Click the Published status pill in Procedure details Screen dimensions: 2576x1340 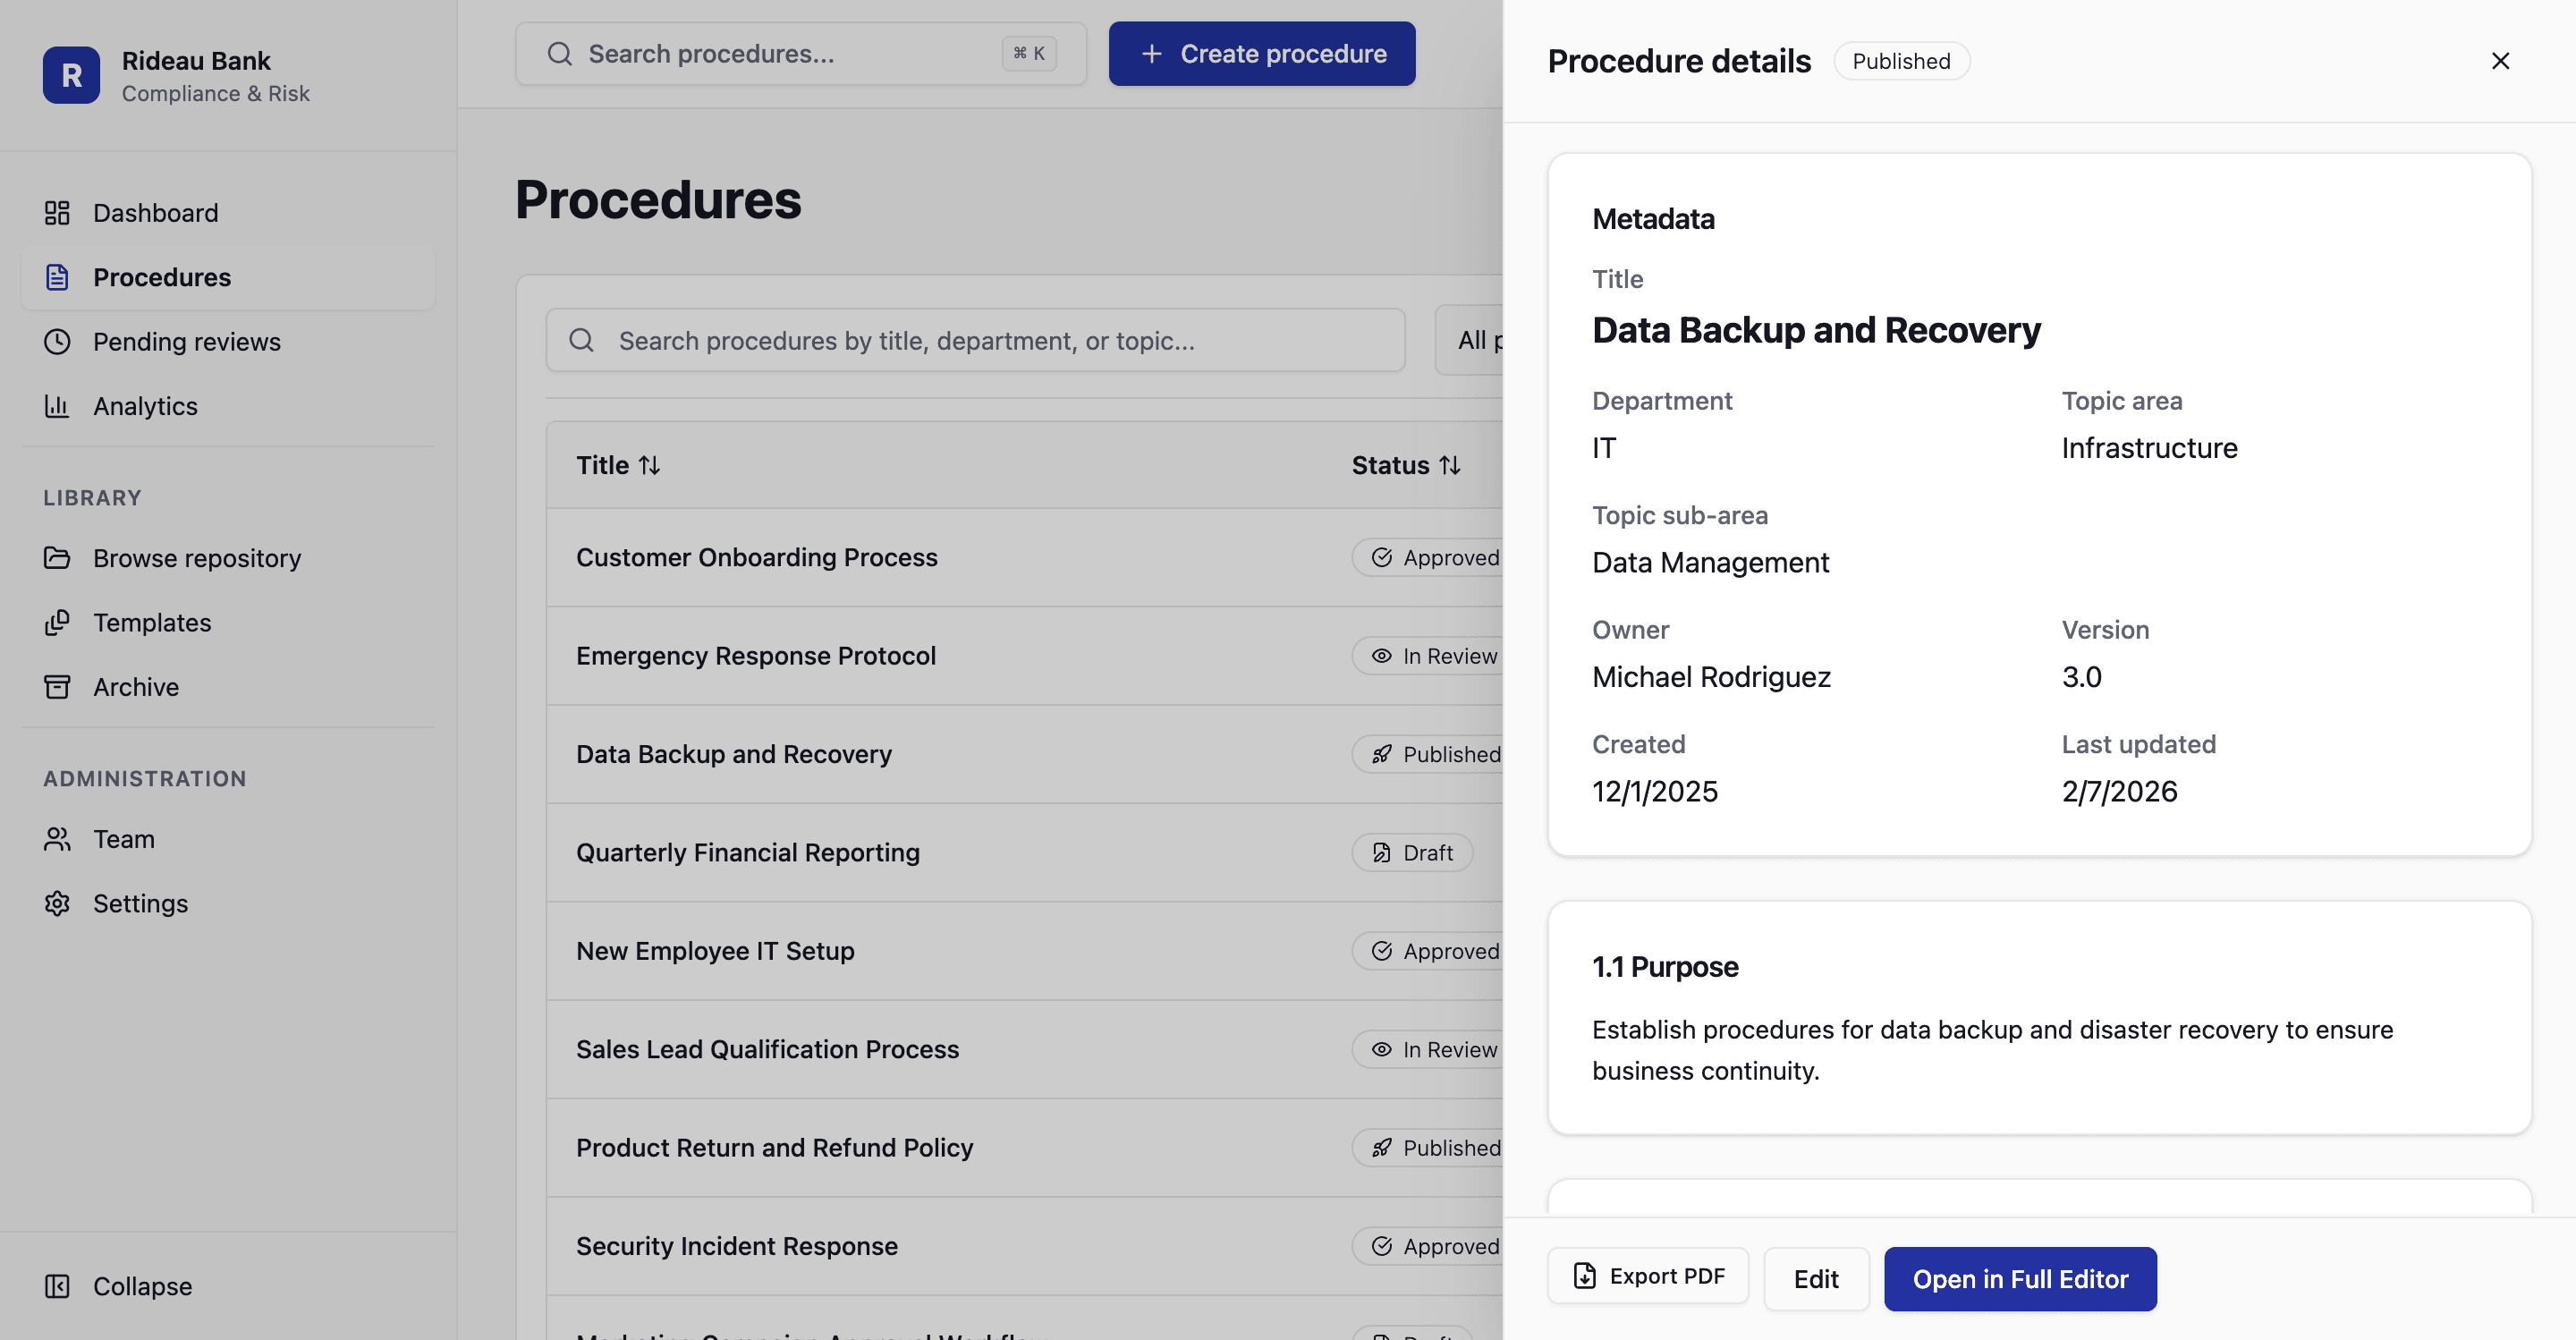1901,61
